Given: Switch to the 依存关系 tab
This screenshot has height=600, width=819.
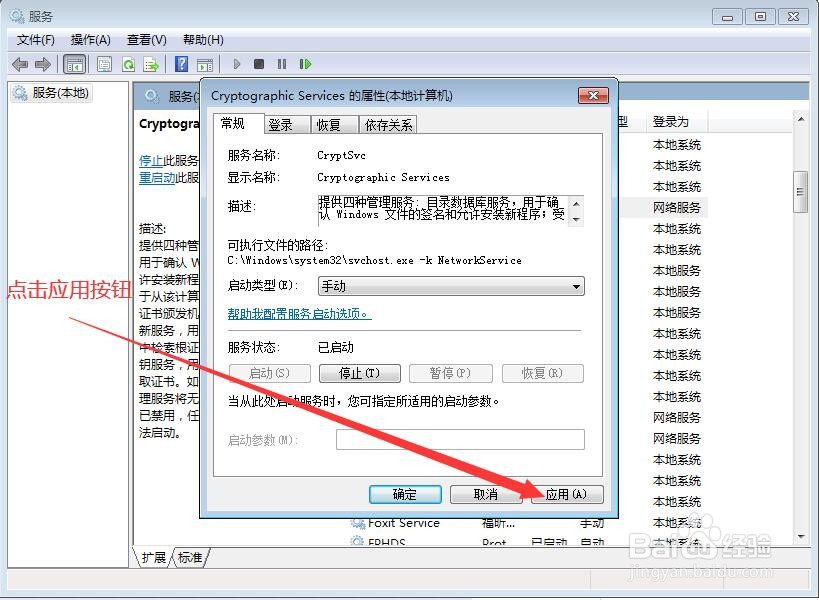Looking at the screenshot, I should point(388,124).
